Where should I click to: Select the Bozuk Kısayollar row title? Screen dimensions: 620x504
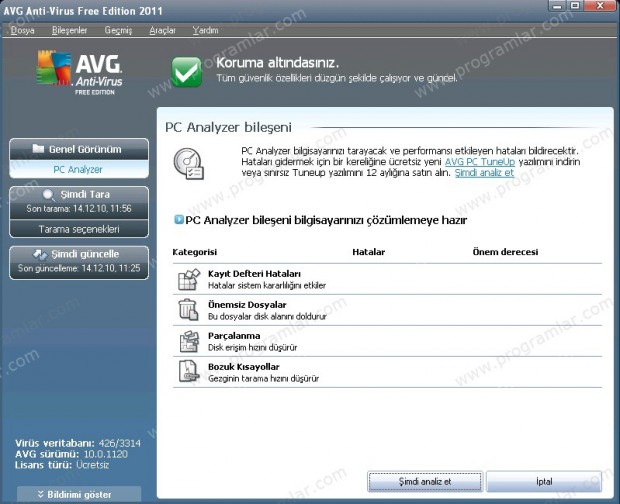244,366
